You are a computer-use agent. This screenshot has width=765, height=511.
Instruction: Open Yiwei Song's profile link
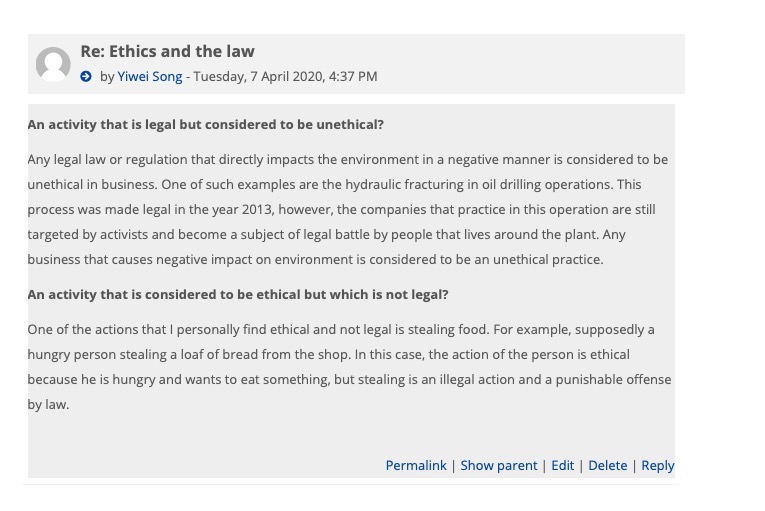pos(150,77)
